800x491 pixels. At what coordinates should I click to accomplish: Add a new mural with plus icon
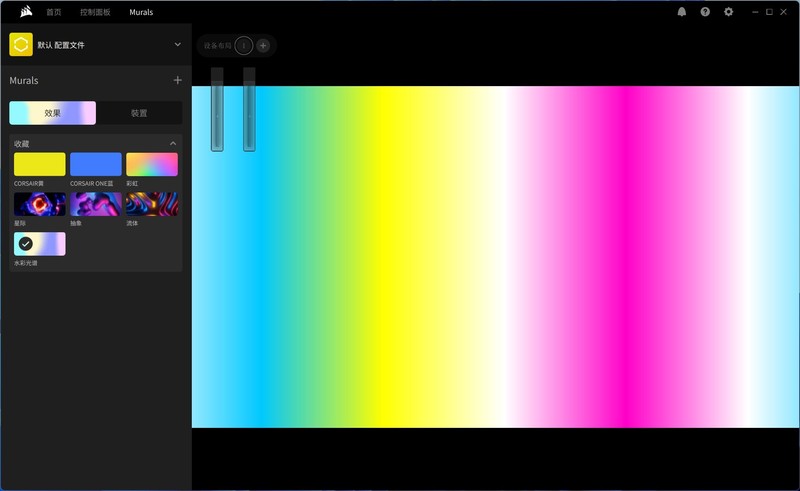point(178,80)
